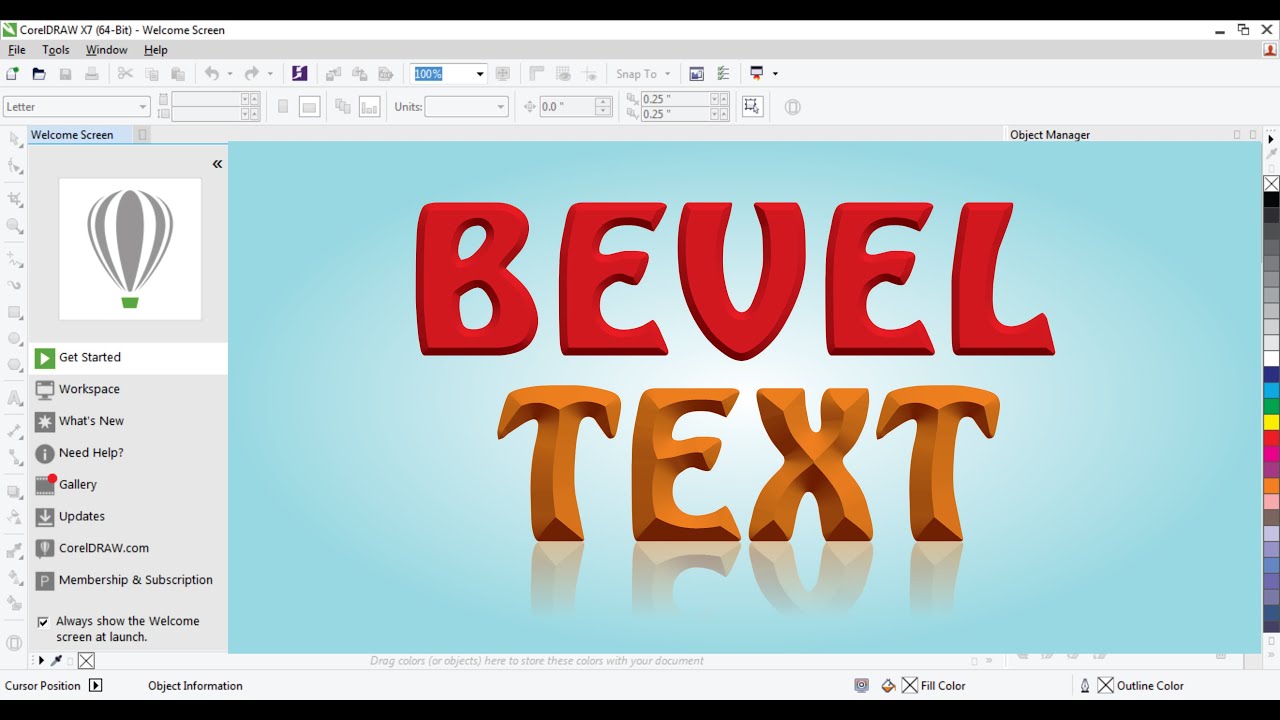1280x720 pixels.
Task: Select the Text tool in toolbox
Action: 14,398
